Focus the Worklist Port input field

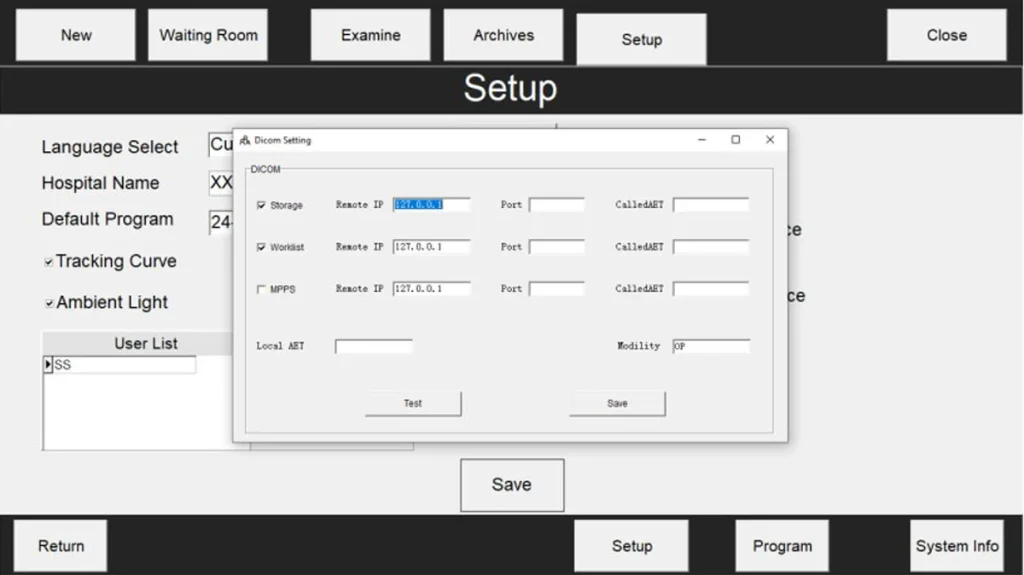tap(556, 247)
